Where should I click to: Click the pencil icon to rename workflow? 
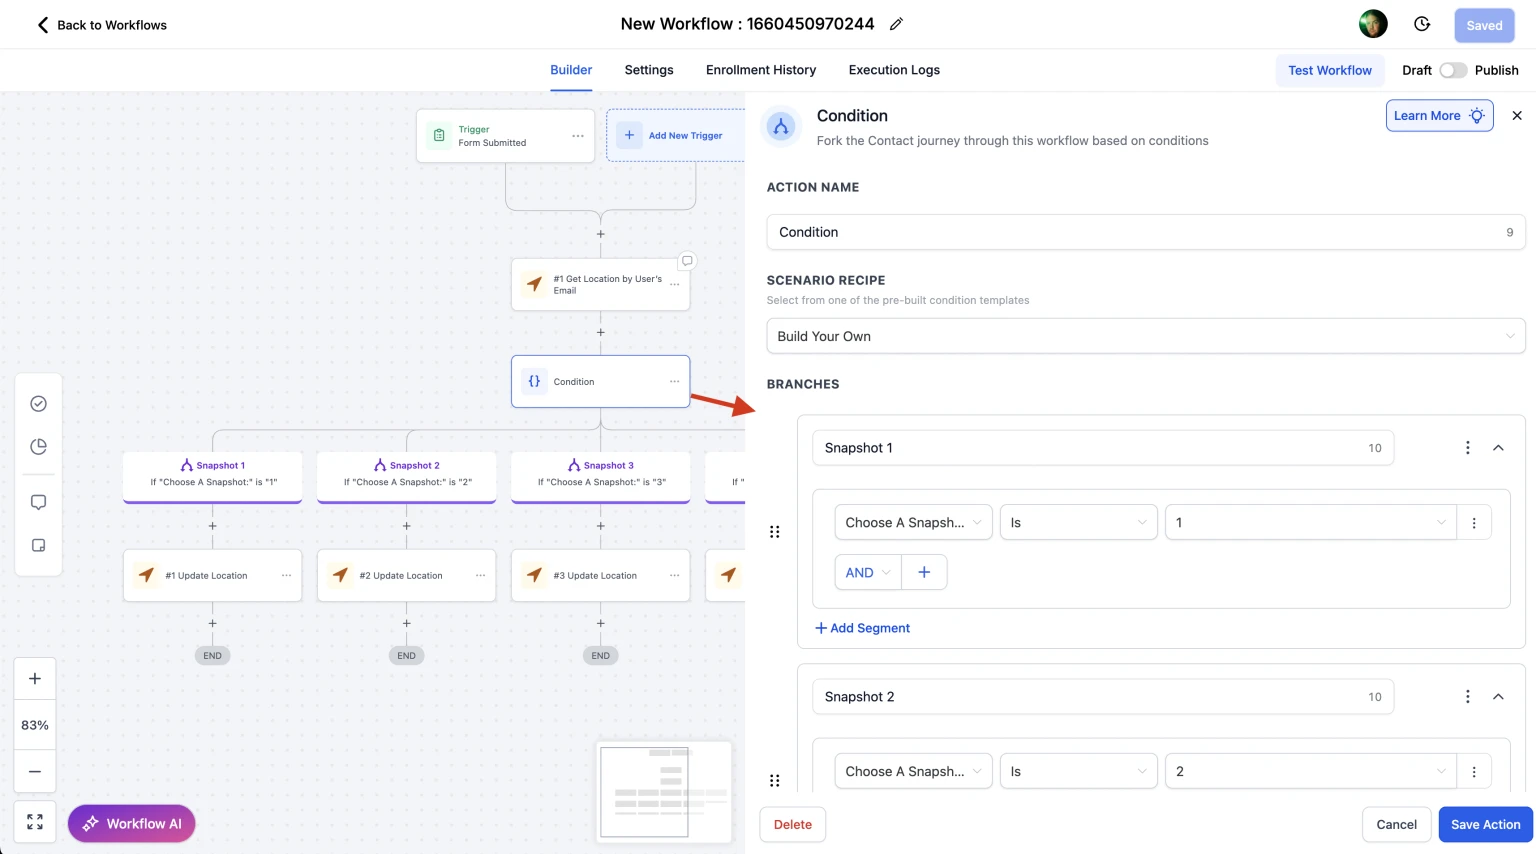(x=896, y=24)
